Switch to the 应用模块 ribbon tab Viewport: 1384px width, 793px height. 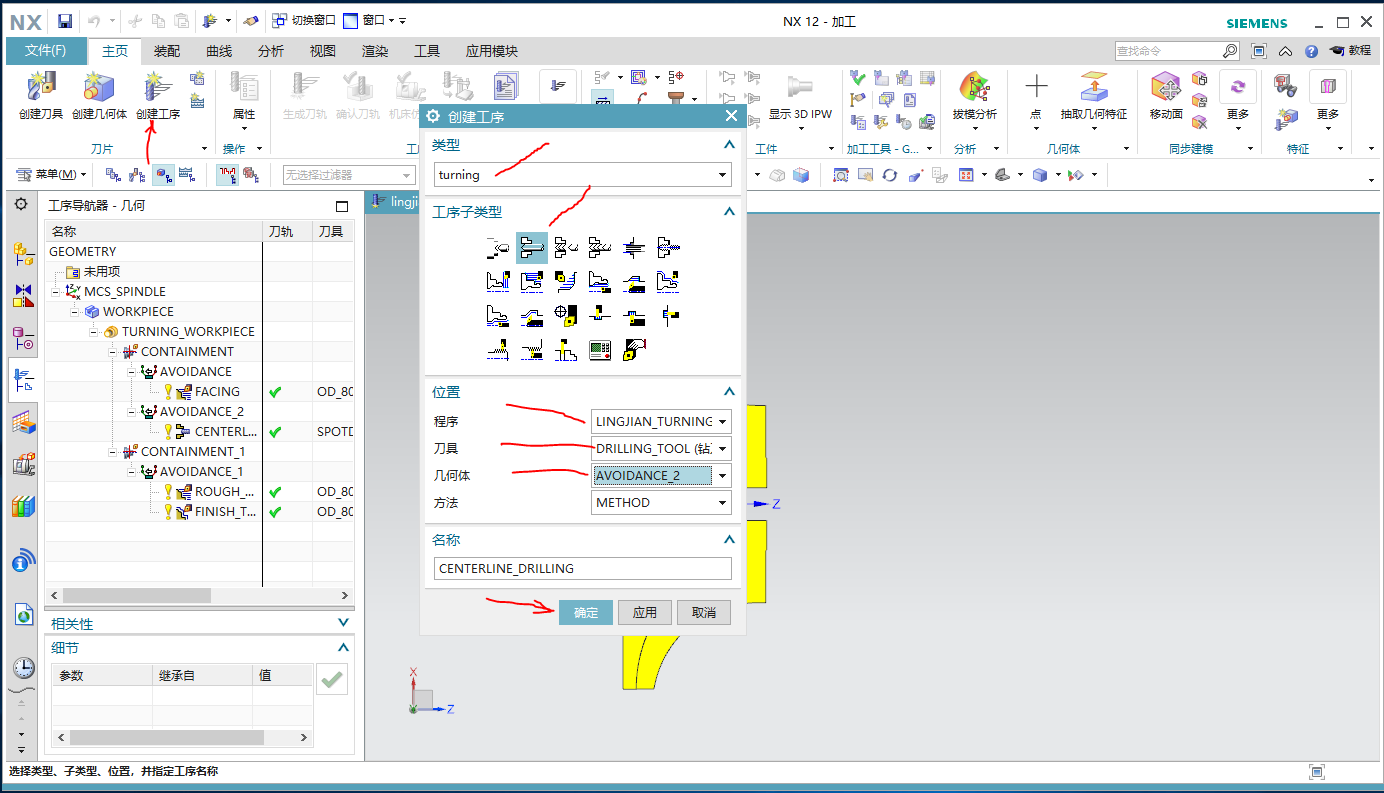click(x=492, y=52)
